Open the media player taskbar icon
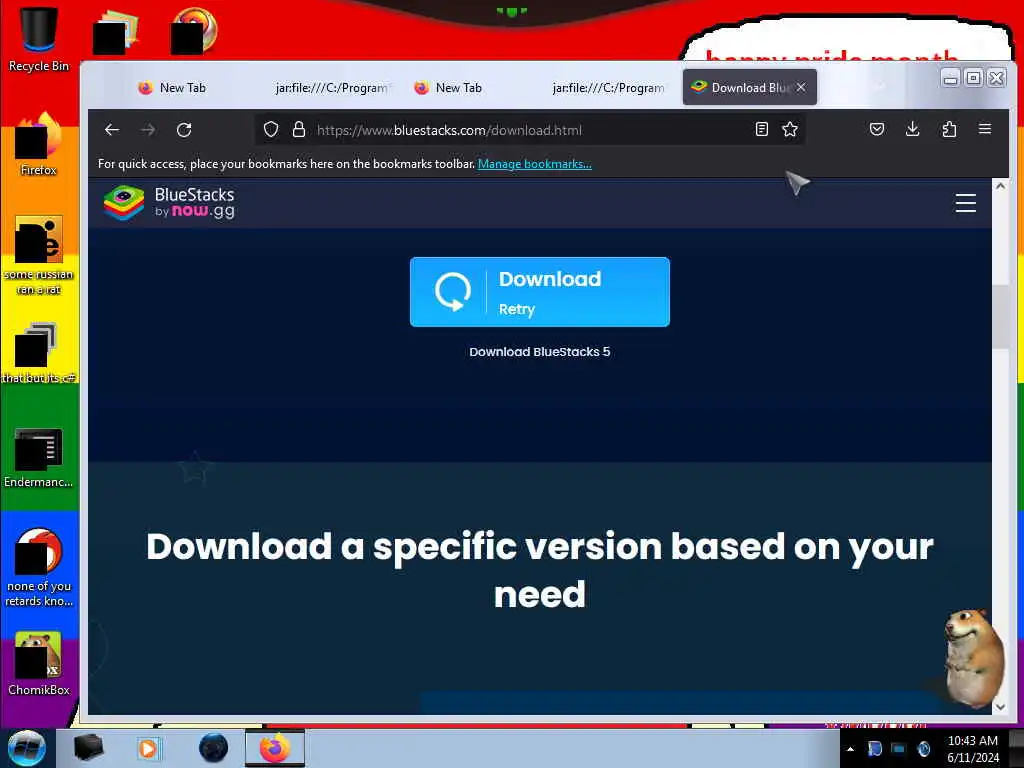 [x=148, y=748]
